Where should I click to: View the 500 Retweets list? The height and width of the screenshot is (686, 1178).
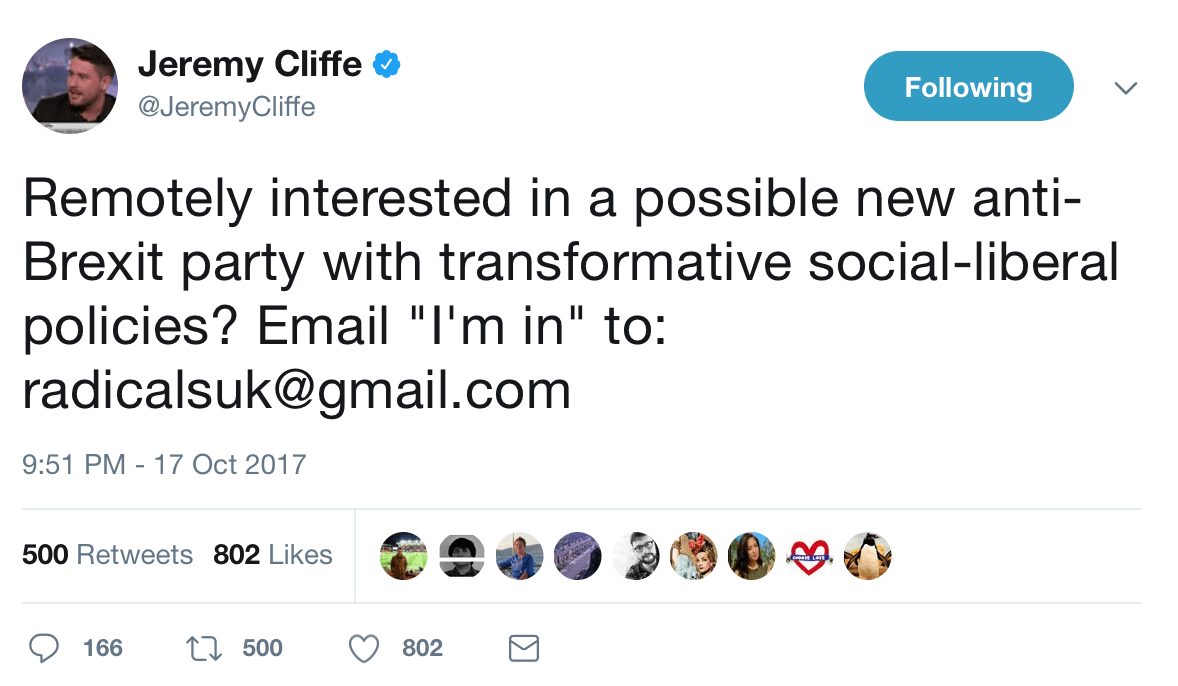(107, 555)
